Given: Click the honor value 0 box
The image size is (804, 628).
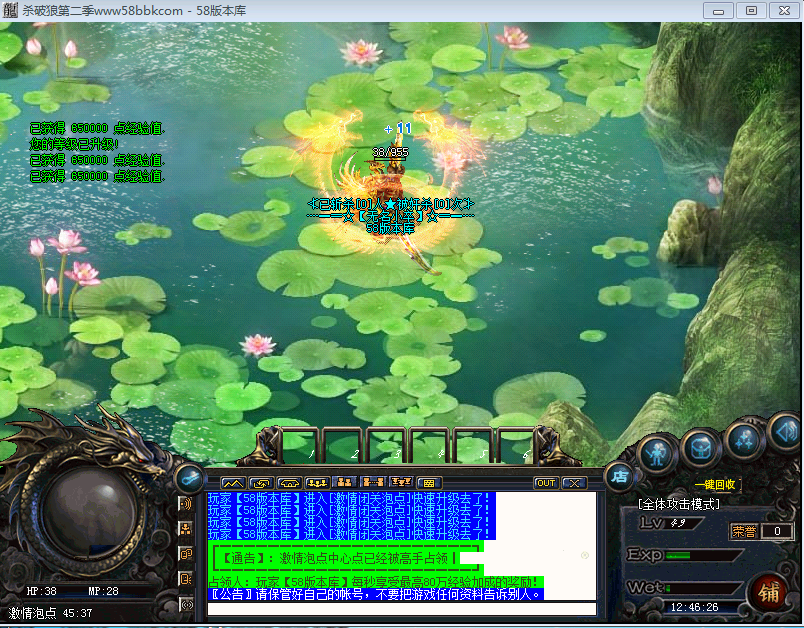Looking at the screenshot, I should [777, 531].
